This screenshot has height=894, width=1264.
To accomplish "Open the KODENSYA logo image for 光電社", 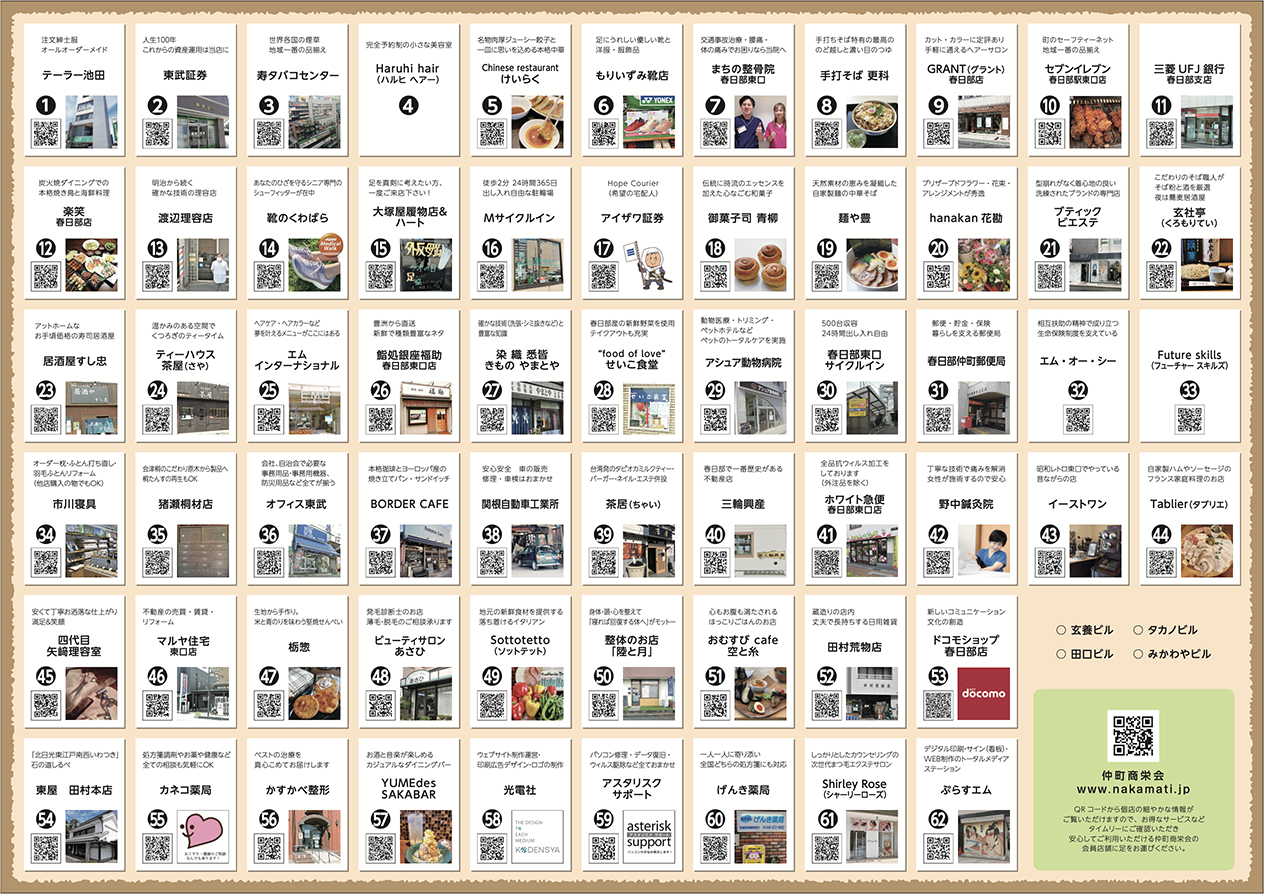I will point(538,836).
